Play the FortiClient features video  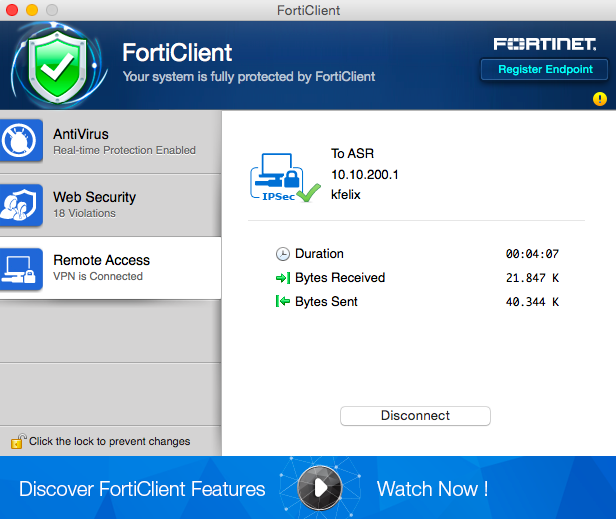(319, 488)
